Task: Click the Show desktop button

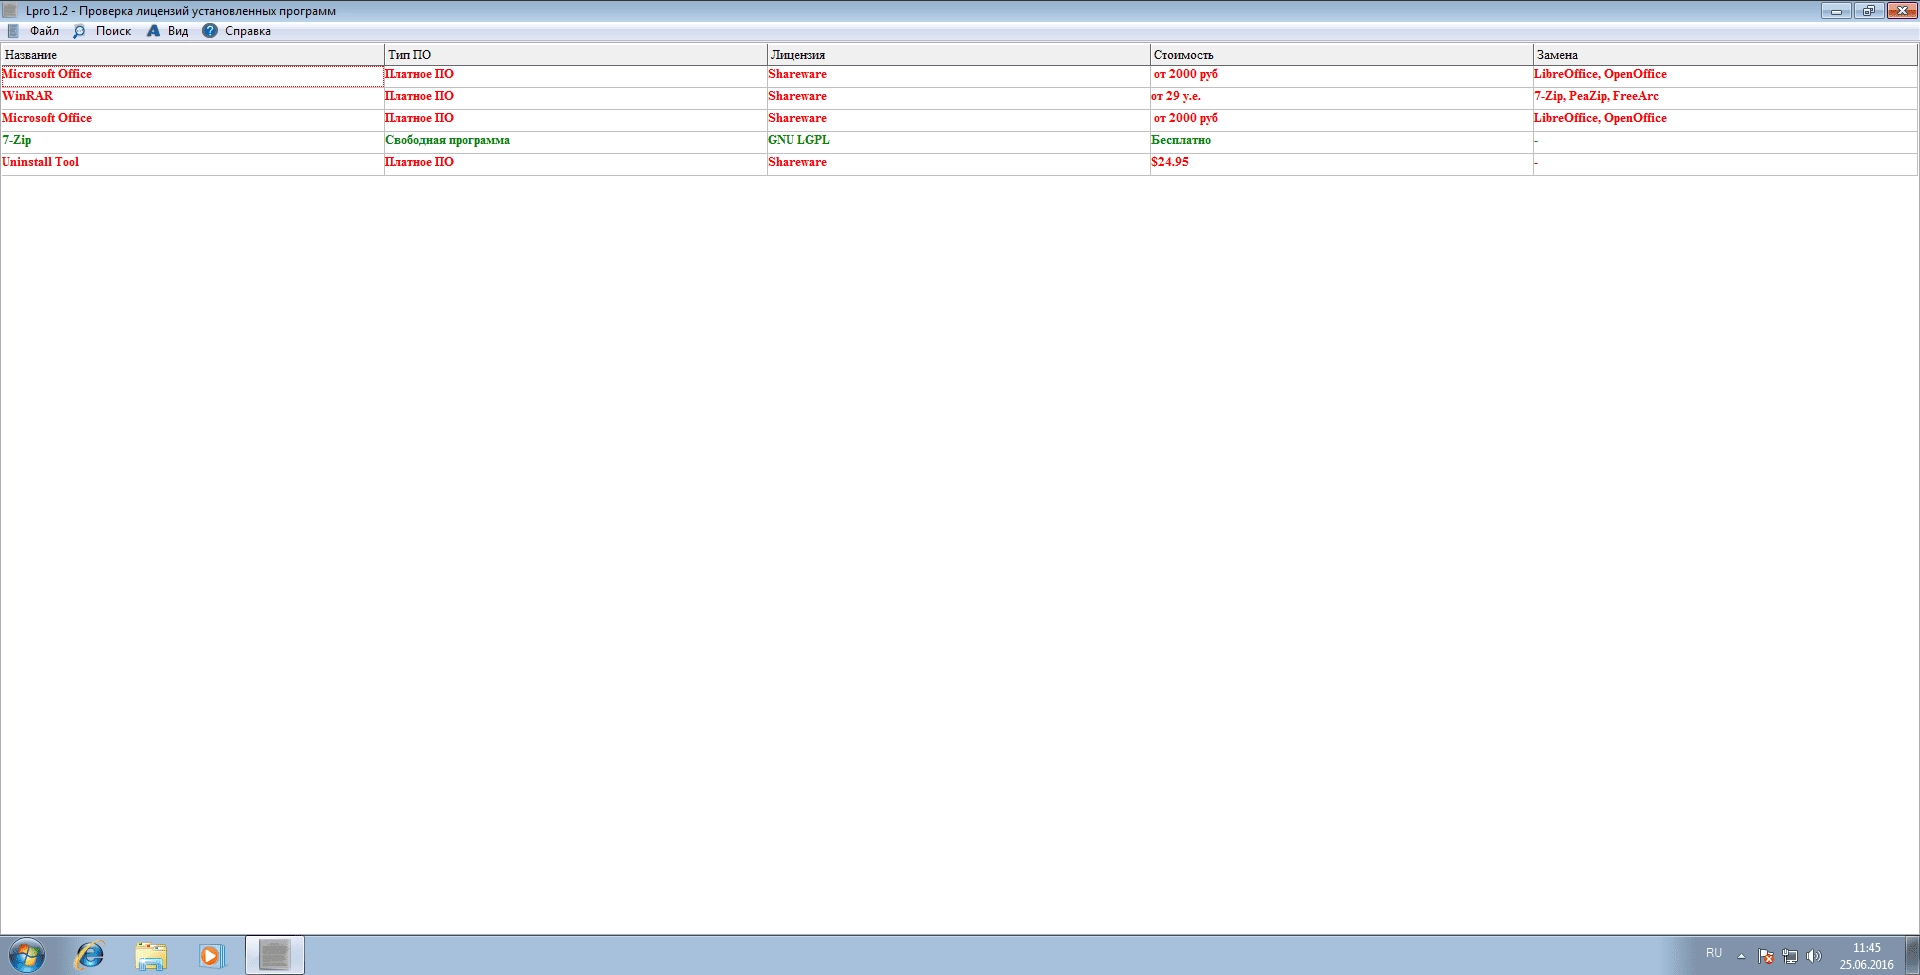Action: [x=1912, y=956]
